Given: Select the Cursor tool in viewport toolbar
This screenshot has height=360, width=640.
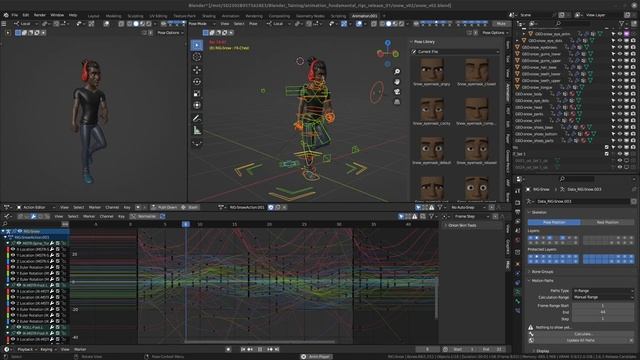Looking at the screenshot, I should pyautogui.click(x=197, y=57).
